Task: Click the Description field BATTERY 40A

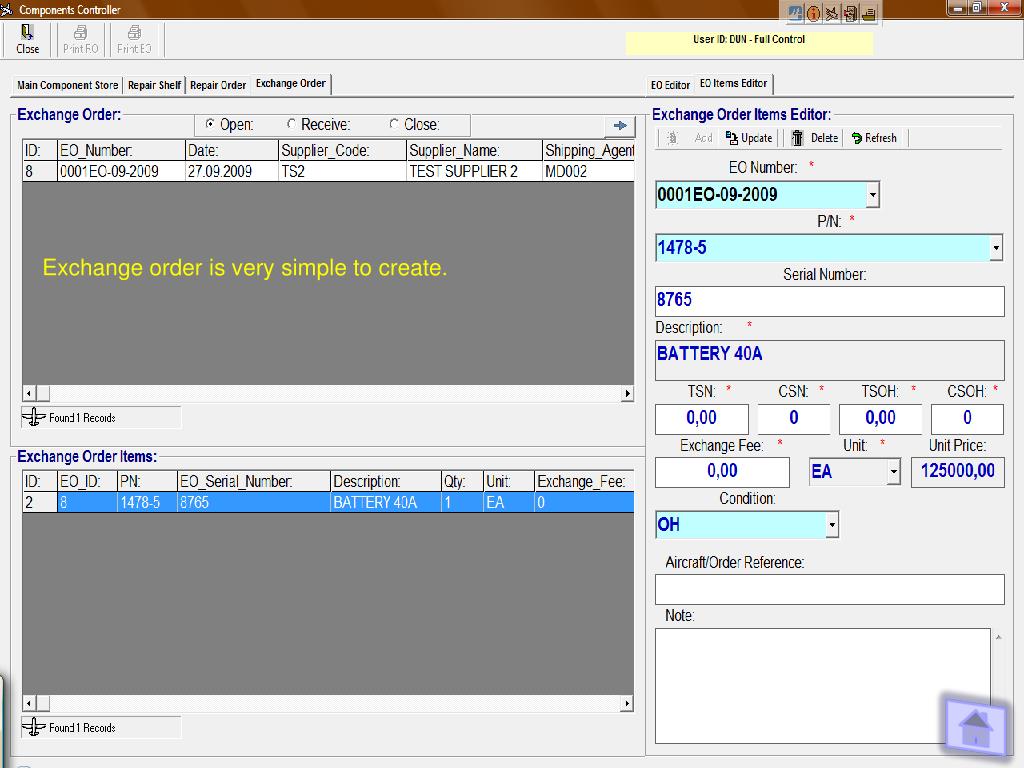Action: (829, 360)
